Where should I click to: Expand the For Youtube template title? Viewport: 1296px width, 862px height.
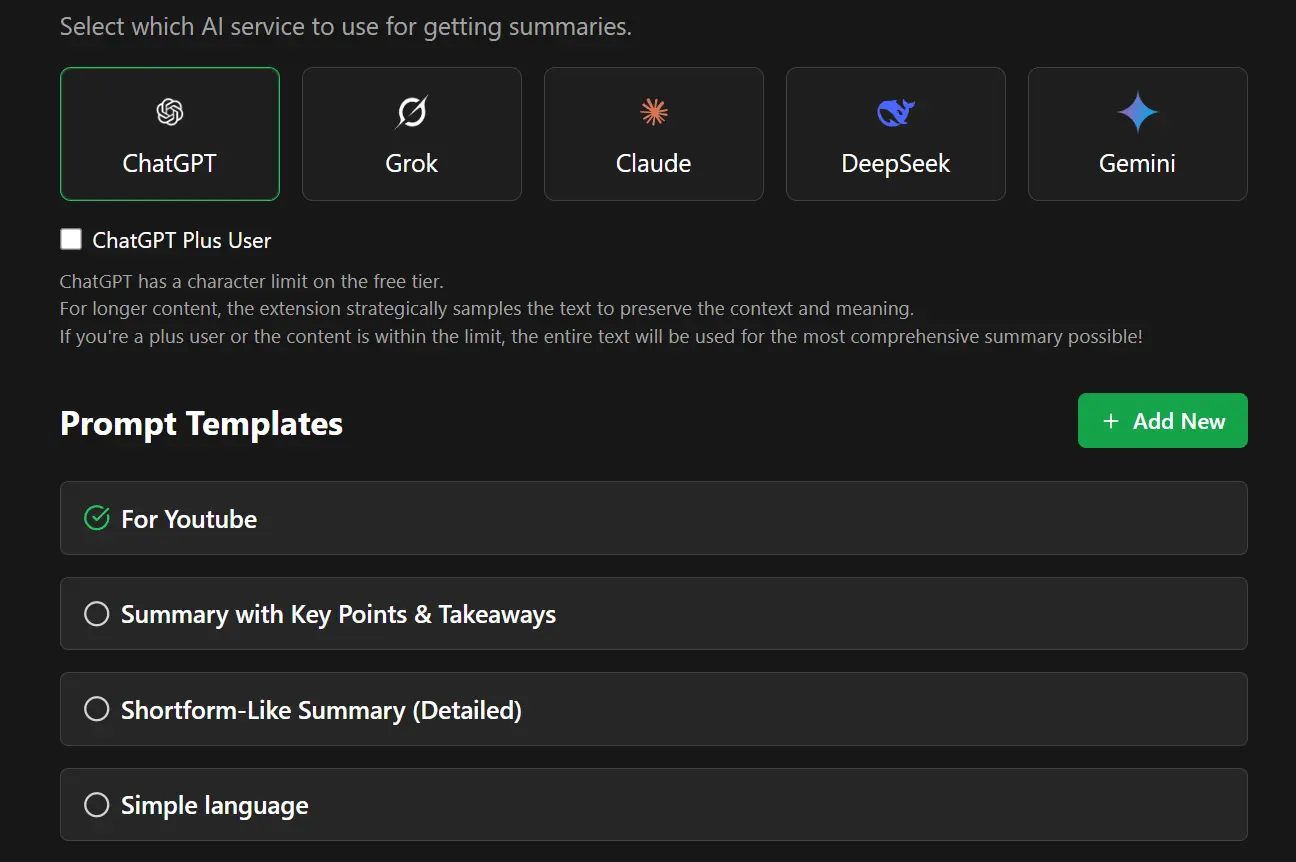pos(189,519)
